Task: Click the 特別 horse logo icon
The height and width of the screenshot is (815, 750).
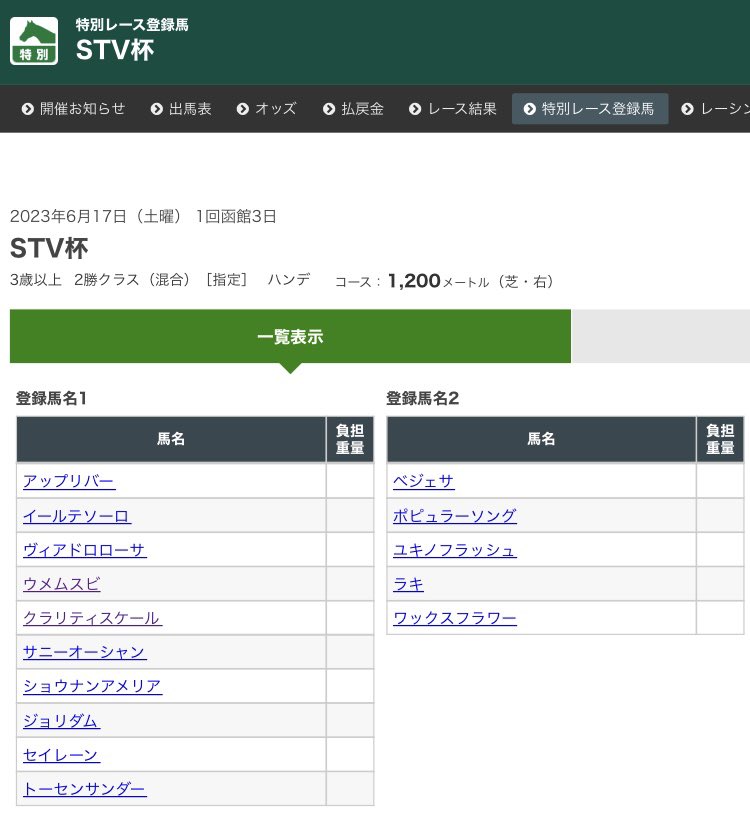Action: pos(34,41)
